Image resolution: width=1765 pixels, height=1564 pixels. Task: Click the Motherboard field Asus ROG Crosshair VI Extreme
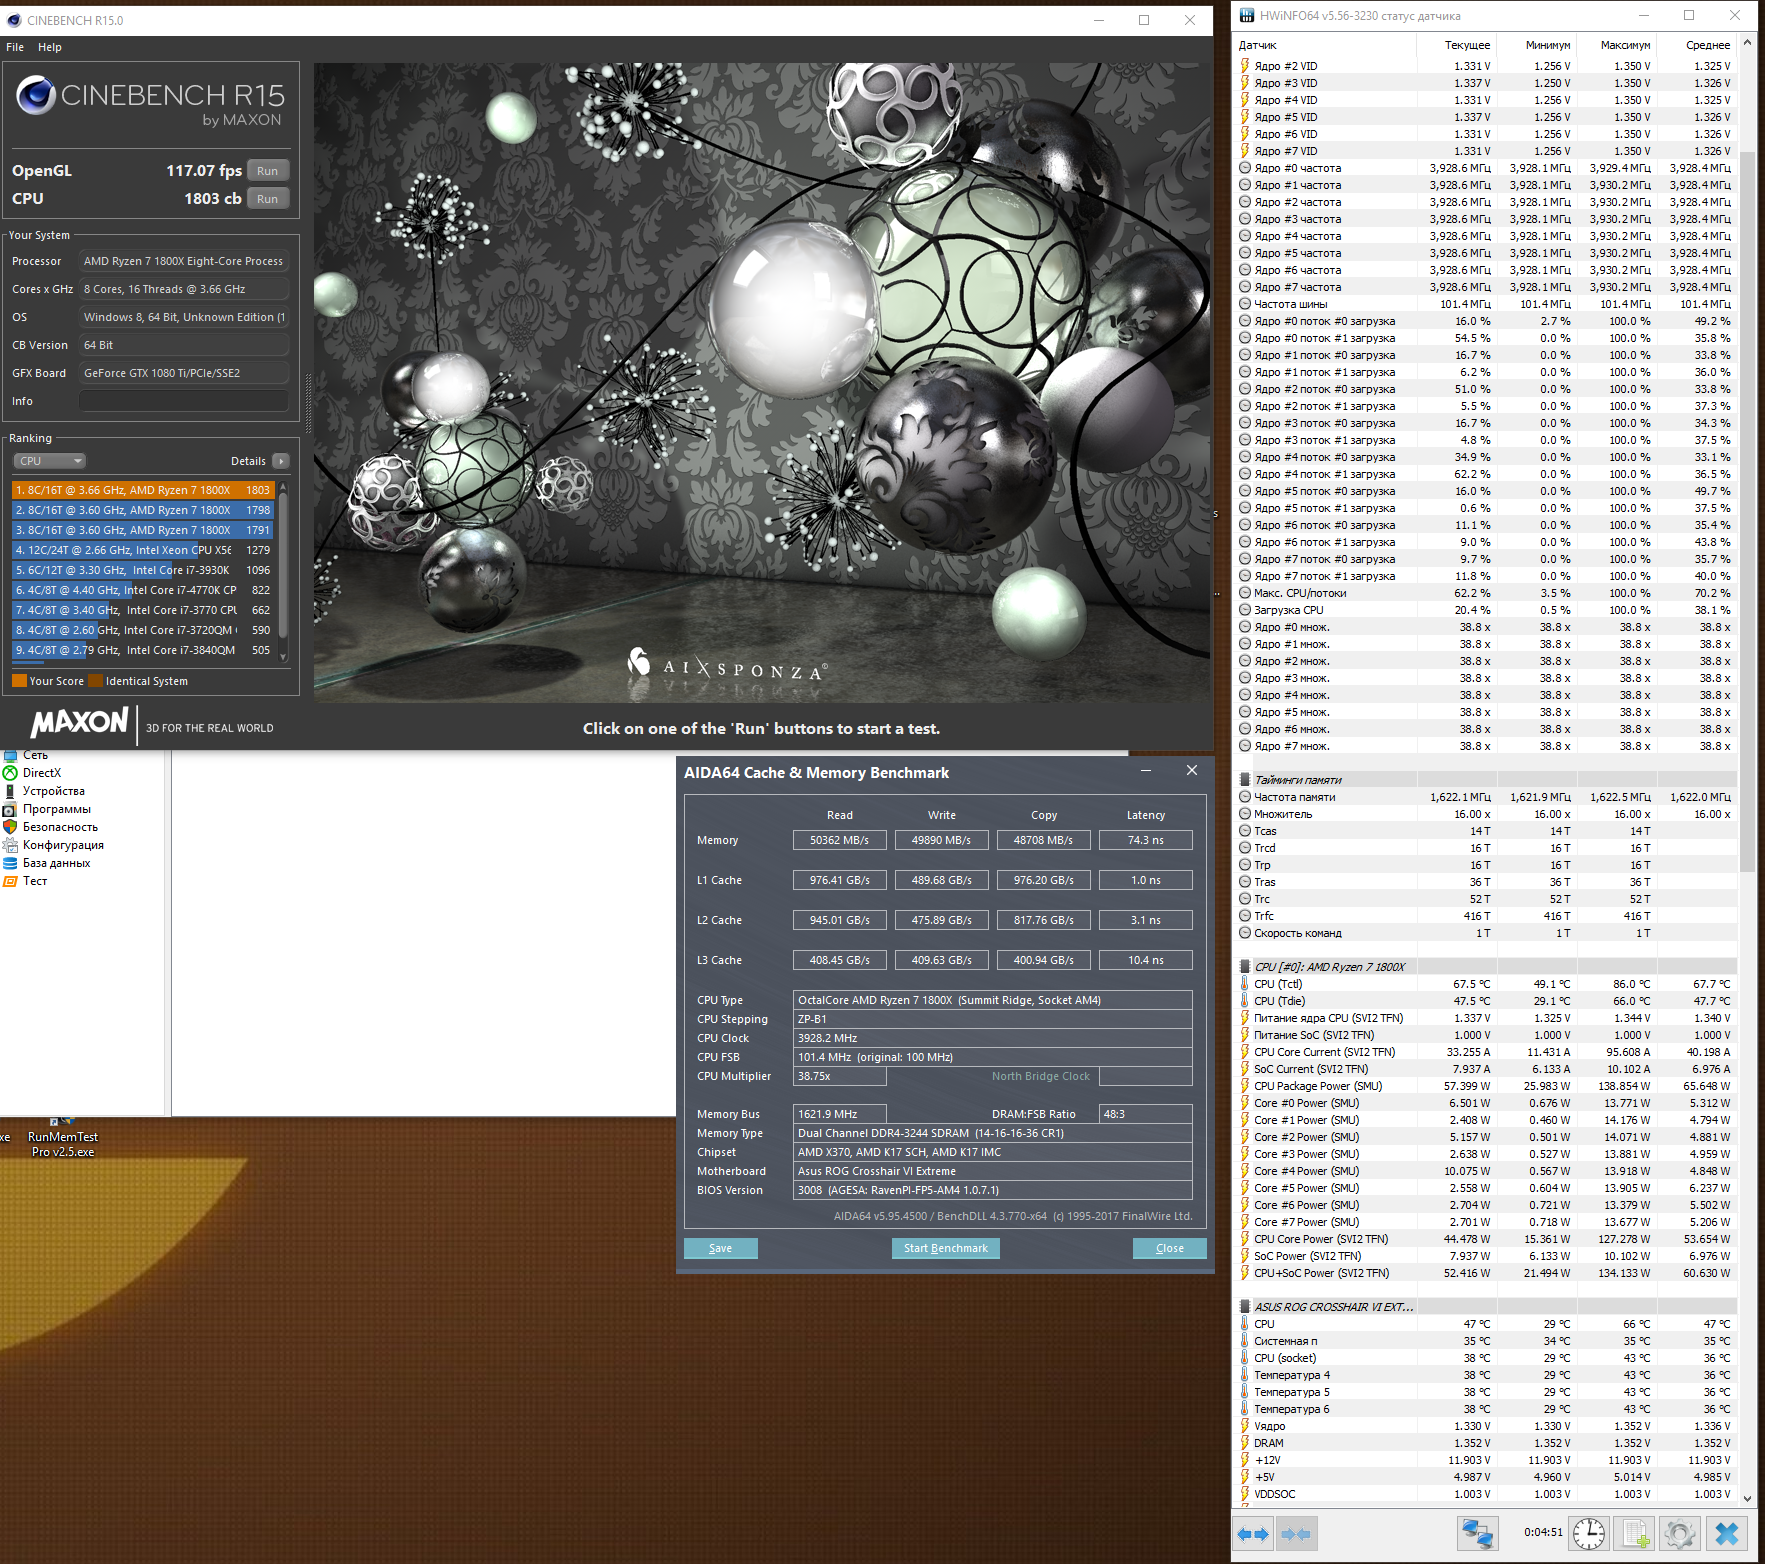993,1171
